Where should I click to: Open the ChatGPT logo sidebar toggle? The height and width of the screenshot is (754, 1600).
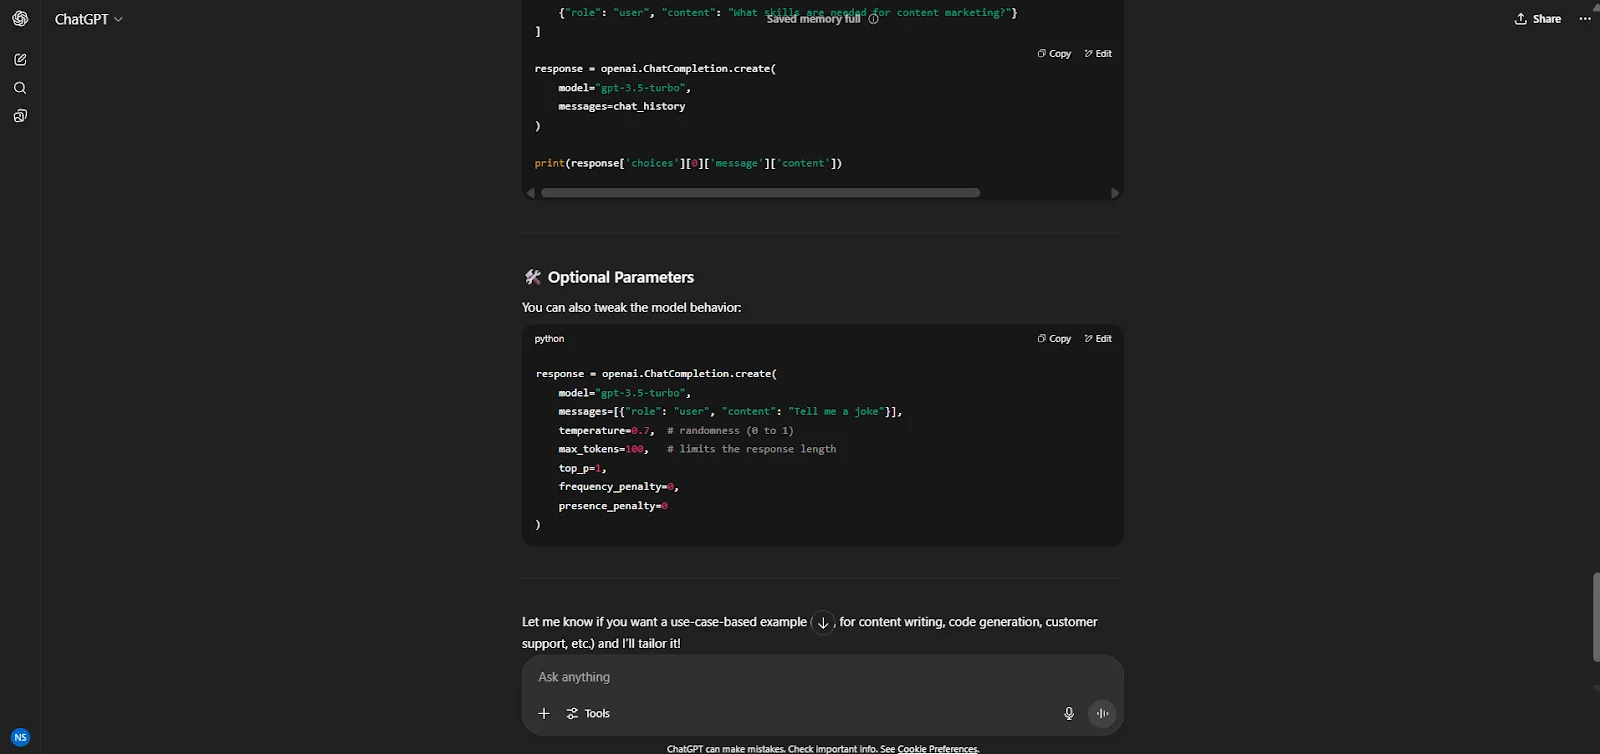pyautogui.click(x=20, y=19)
